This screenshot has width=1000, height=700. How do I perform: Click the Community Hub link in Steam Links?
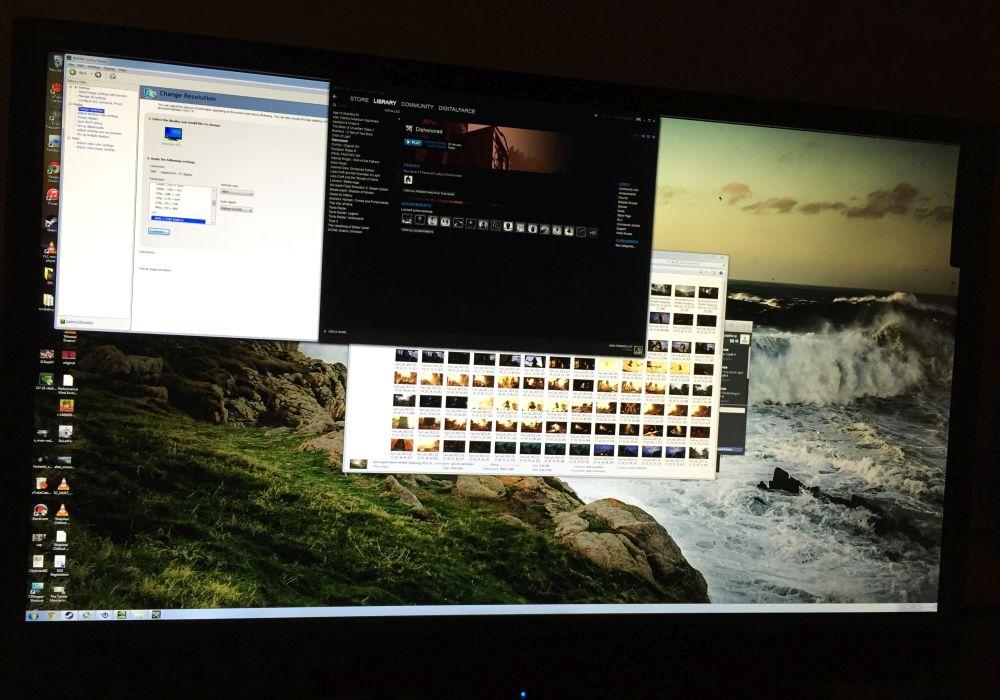click(x=628, y=190)
